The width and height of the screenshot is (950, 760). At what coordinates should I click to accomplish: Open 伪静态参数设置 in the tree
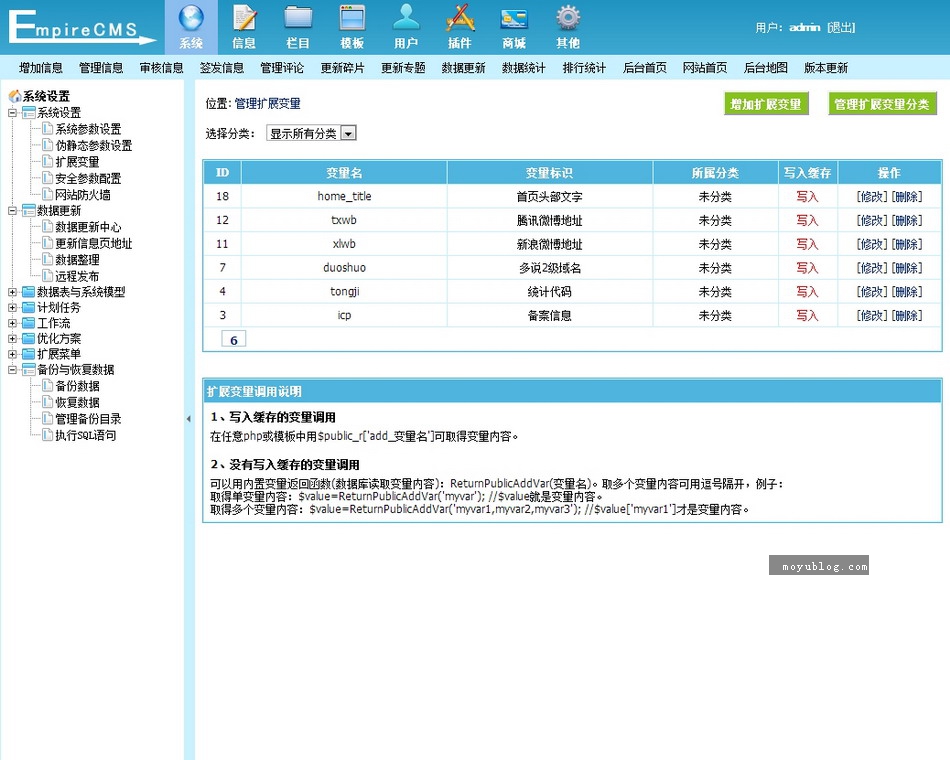94,145
